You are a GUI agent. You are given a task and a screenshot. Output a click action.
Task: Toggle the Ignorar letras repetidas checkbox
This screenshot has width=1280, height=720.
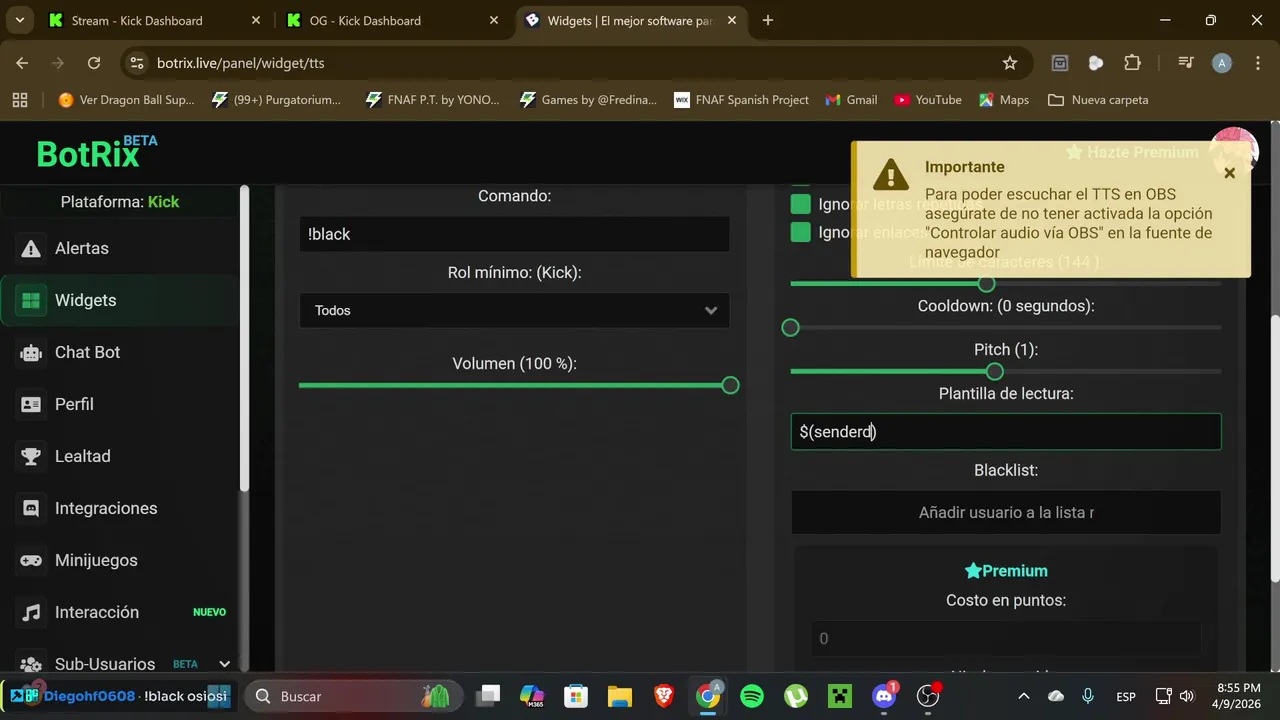800,204
